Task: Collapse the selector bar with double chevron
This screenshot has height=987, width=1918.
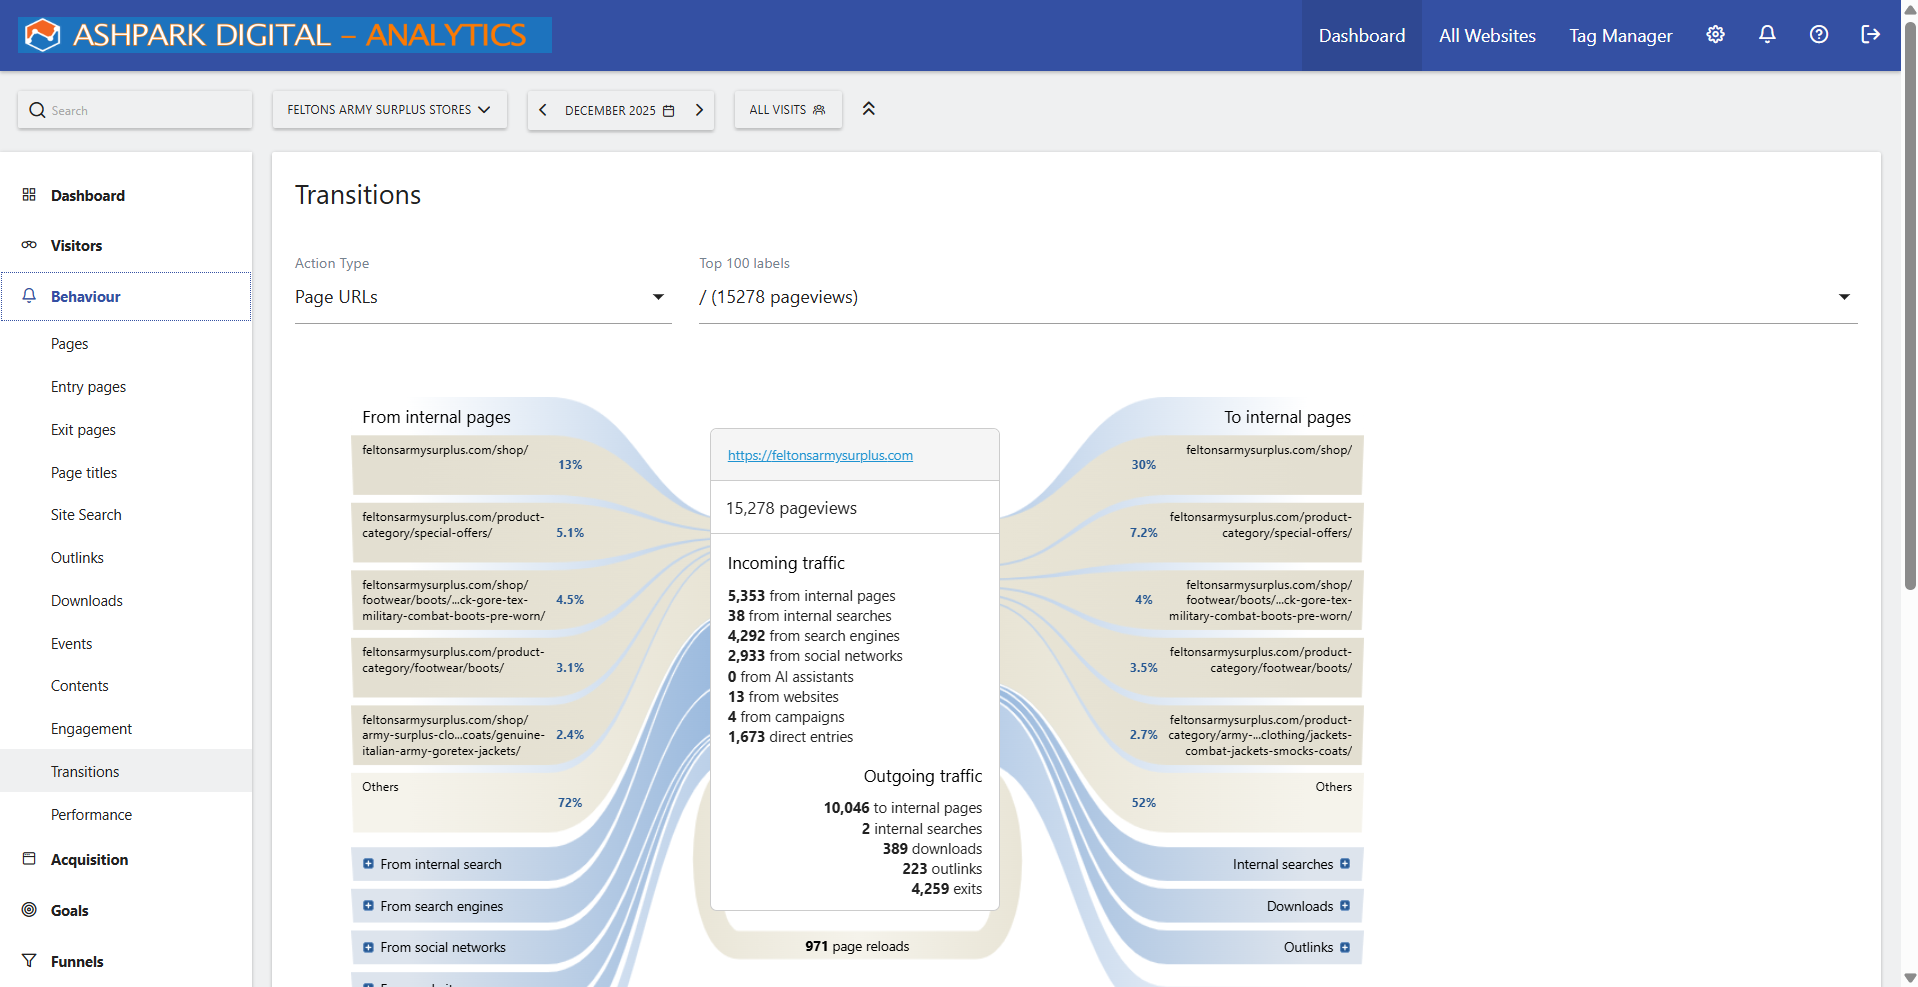Action: click(868, 109)
